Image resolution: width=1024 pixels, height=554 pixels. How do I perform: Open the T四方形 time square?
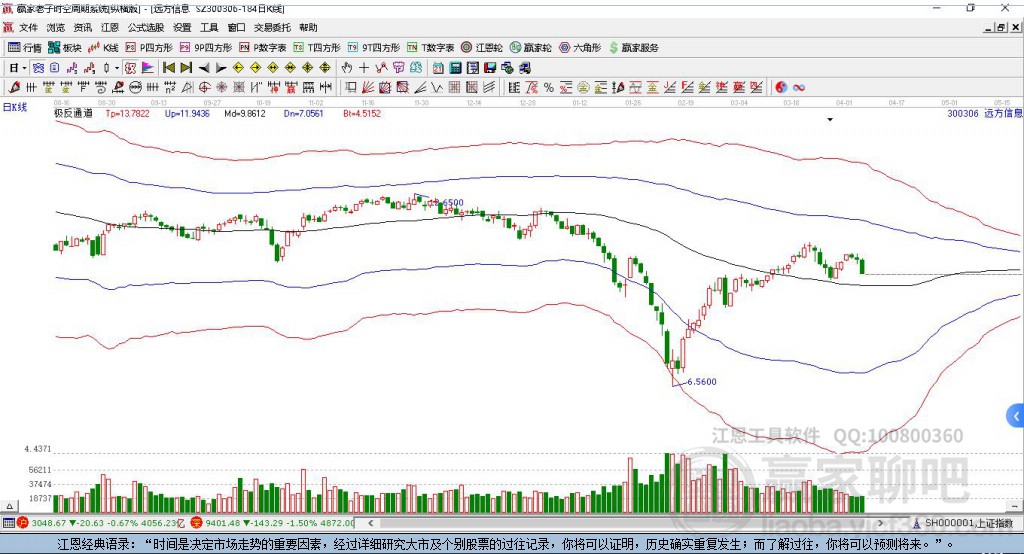click(x=317, y=48)
